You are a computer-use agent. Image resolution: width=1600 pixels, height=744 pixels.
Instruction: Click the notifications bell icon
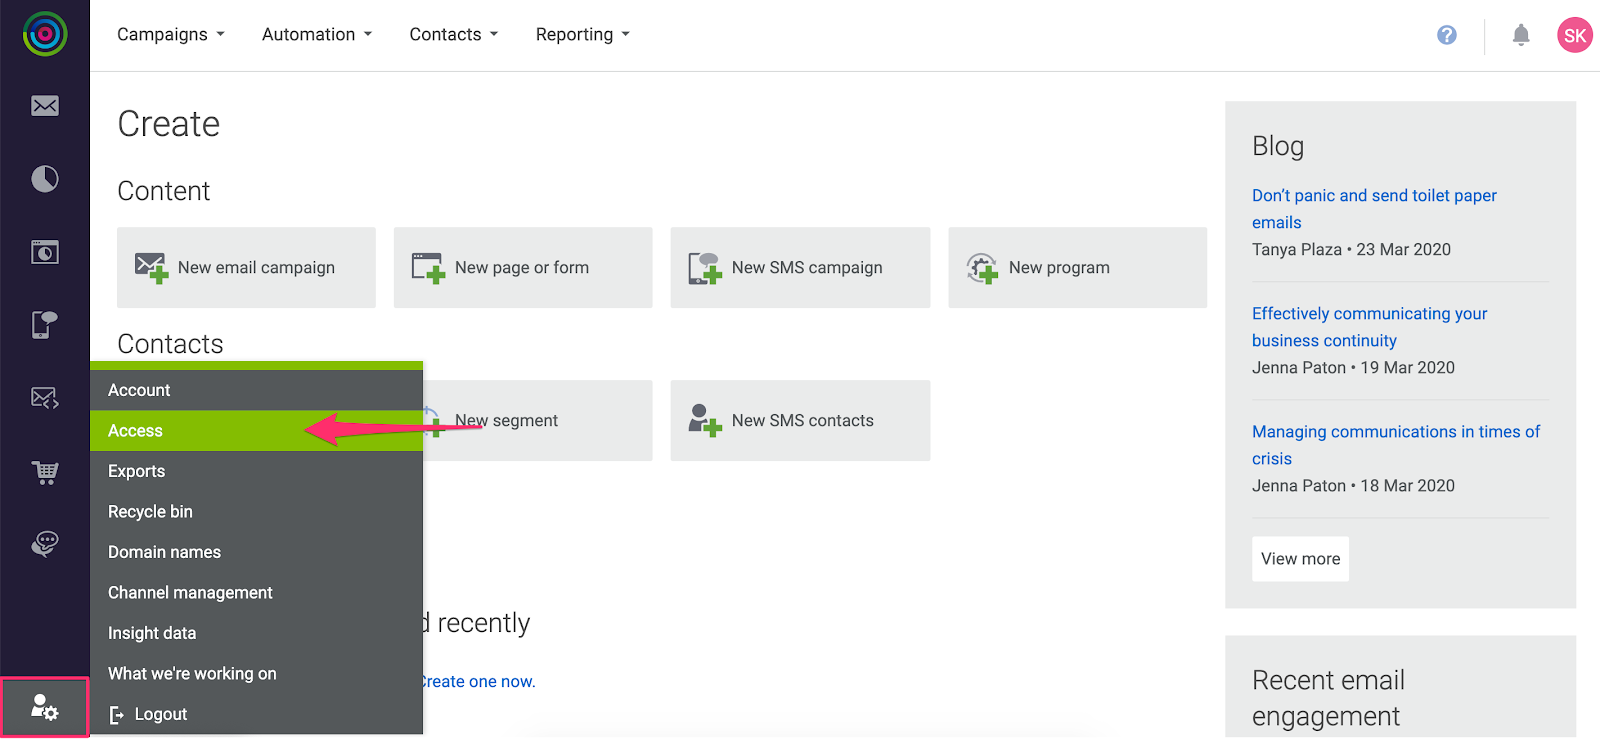coord(1521,35)
